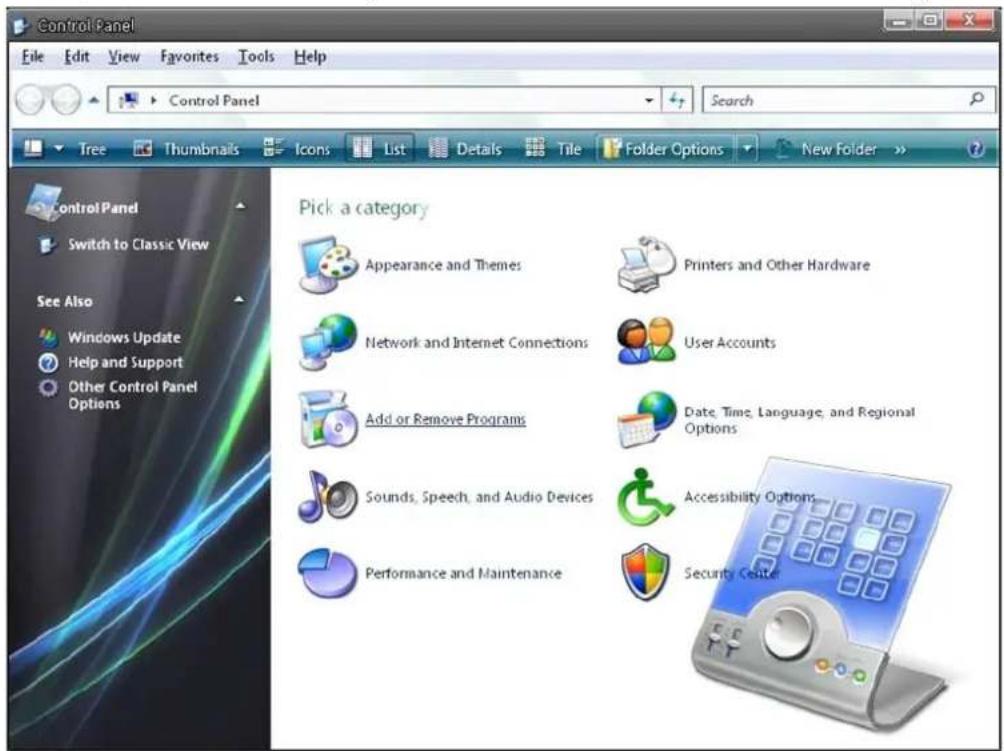
Task: Click the Switch to Classic View link
Action: pos(138,245)
